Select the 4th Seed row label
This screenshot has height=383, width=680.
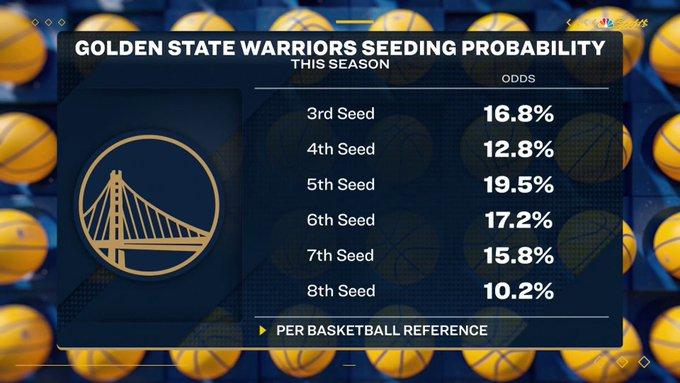[340, 149]
